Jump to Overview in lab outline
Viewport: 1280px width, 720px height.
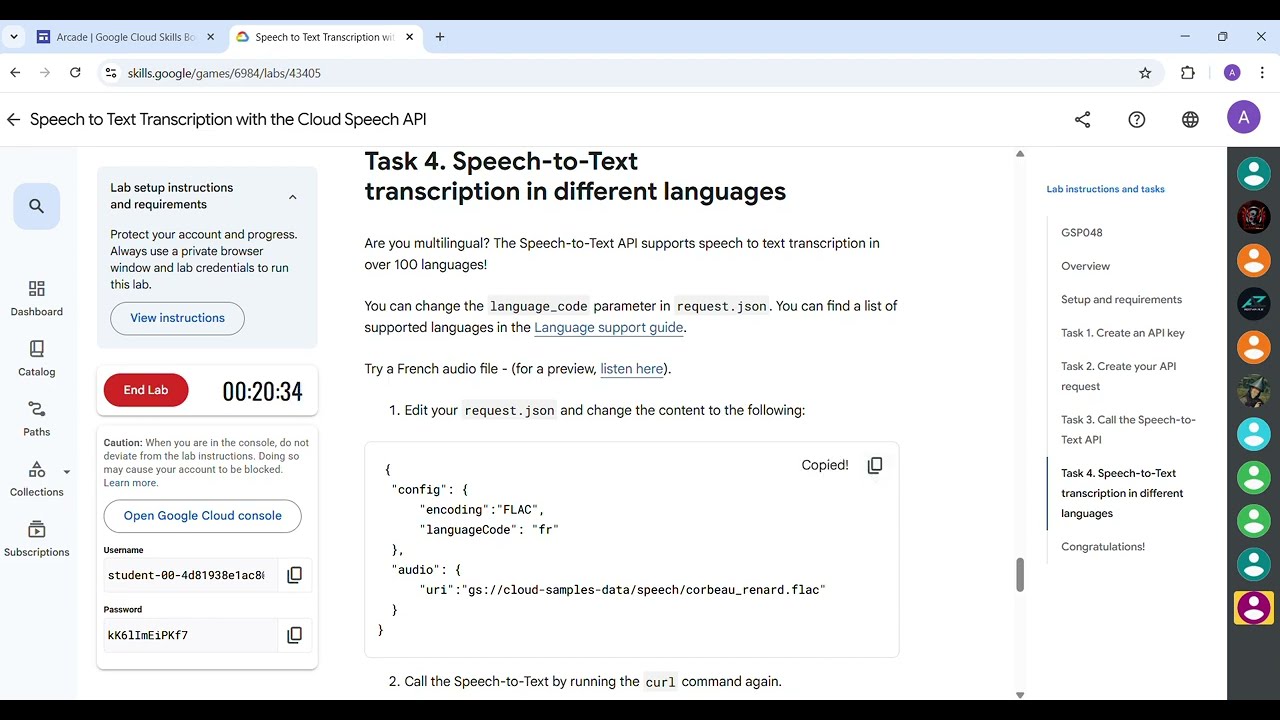1085,266
